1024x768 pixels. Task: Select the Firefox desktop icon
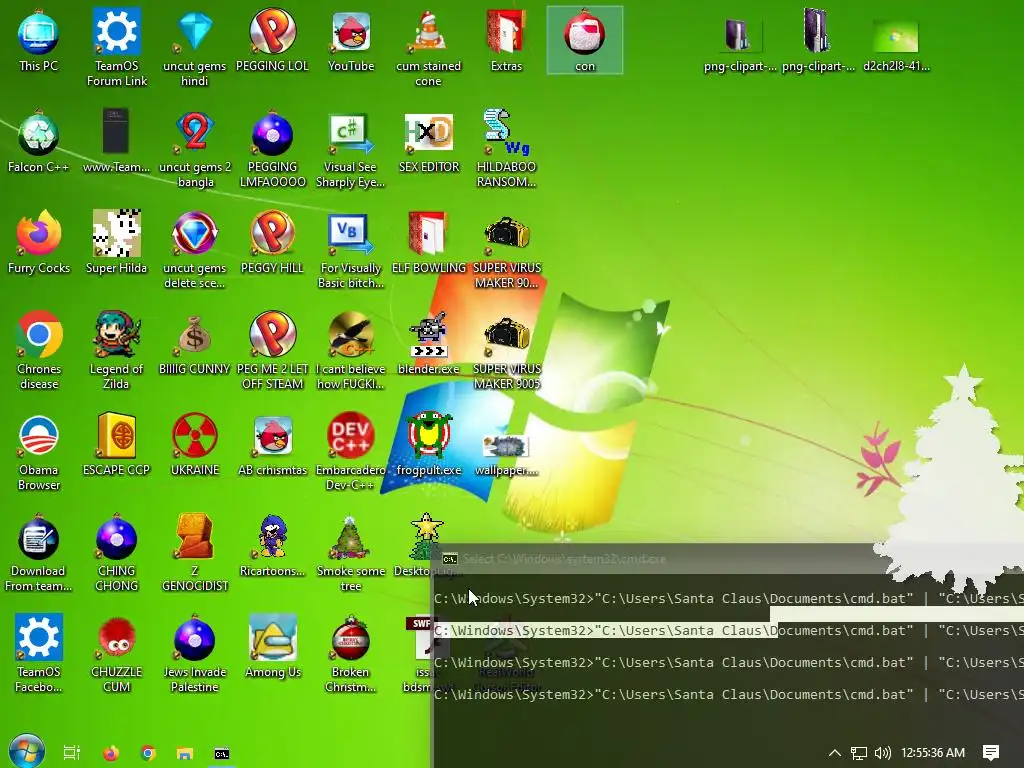point(39,234)
